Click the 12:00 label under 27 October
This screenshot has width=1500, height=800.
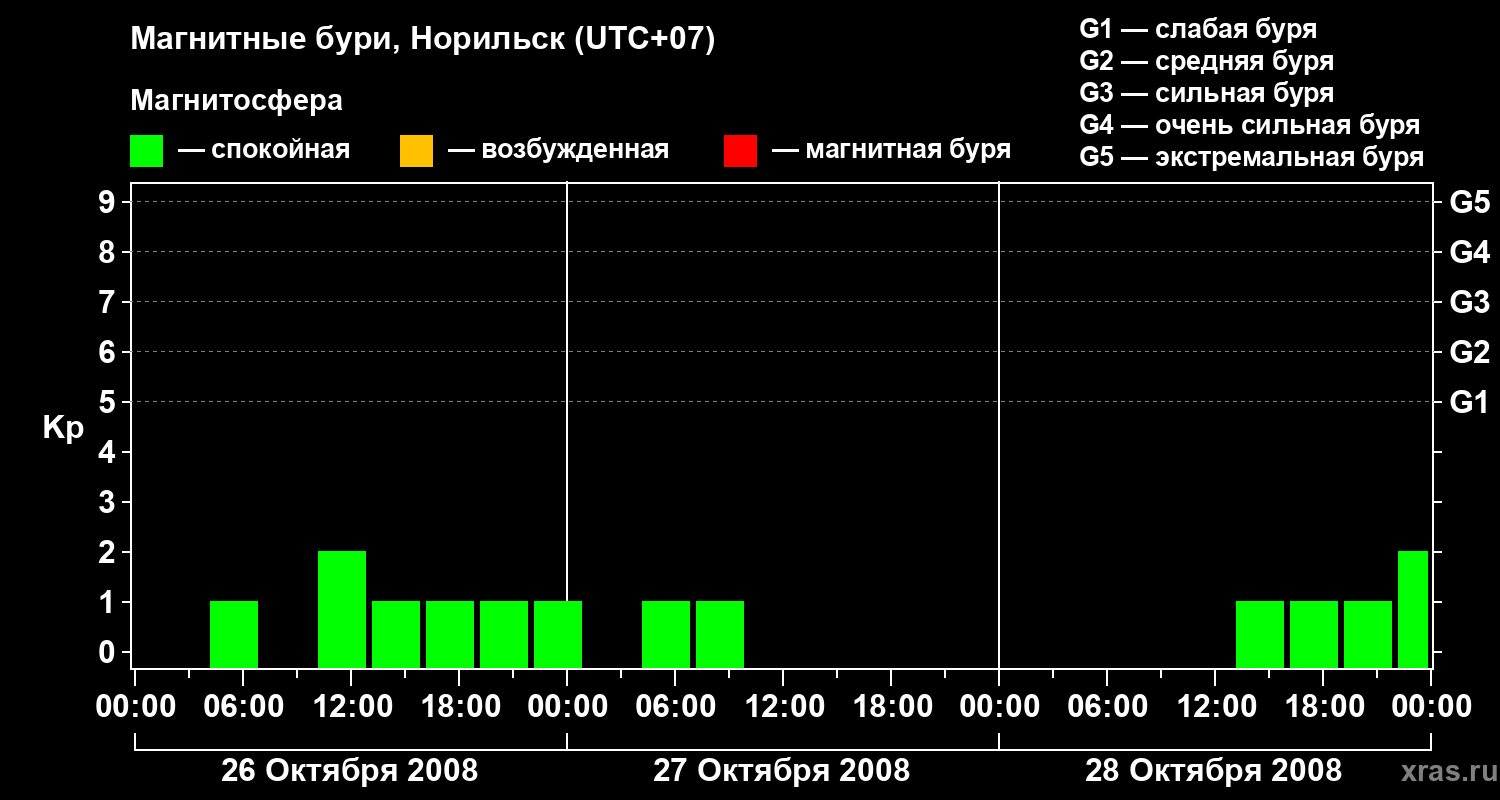783,706
